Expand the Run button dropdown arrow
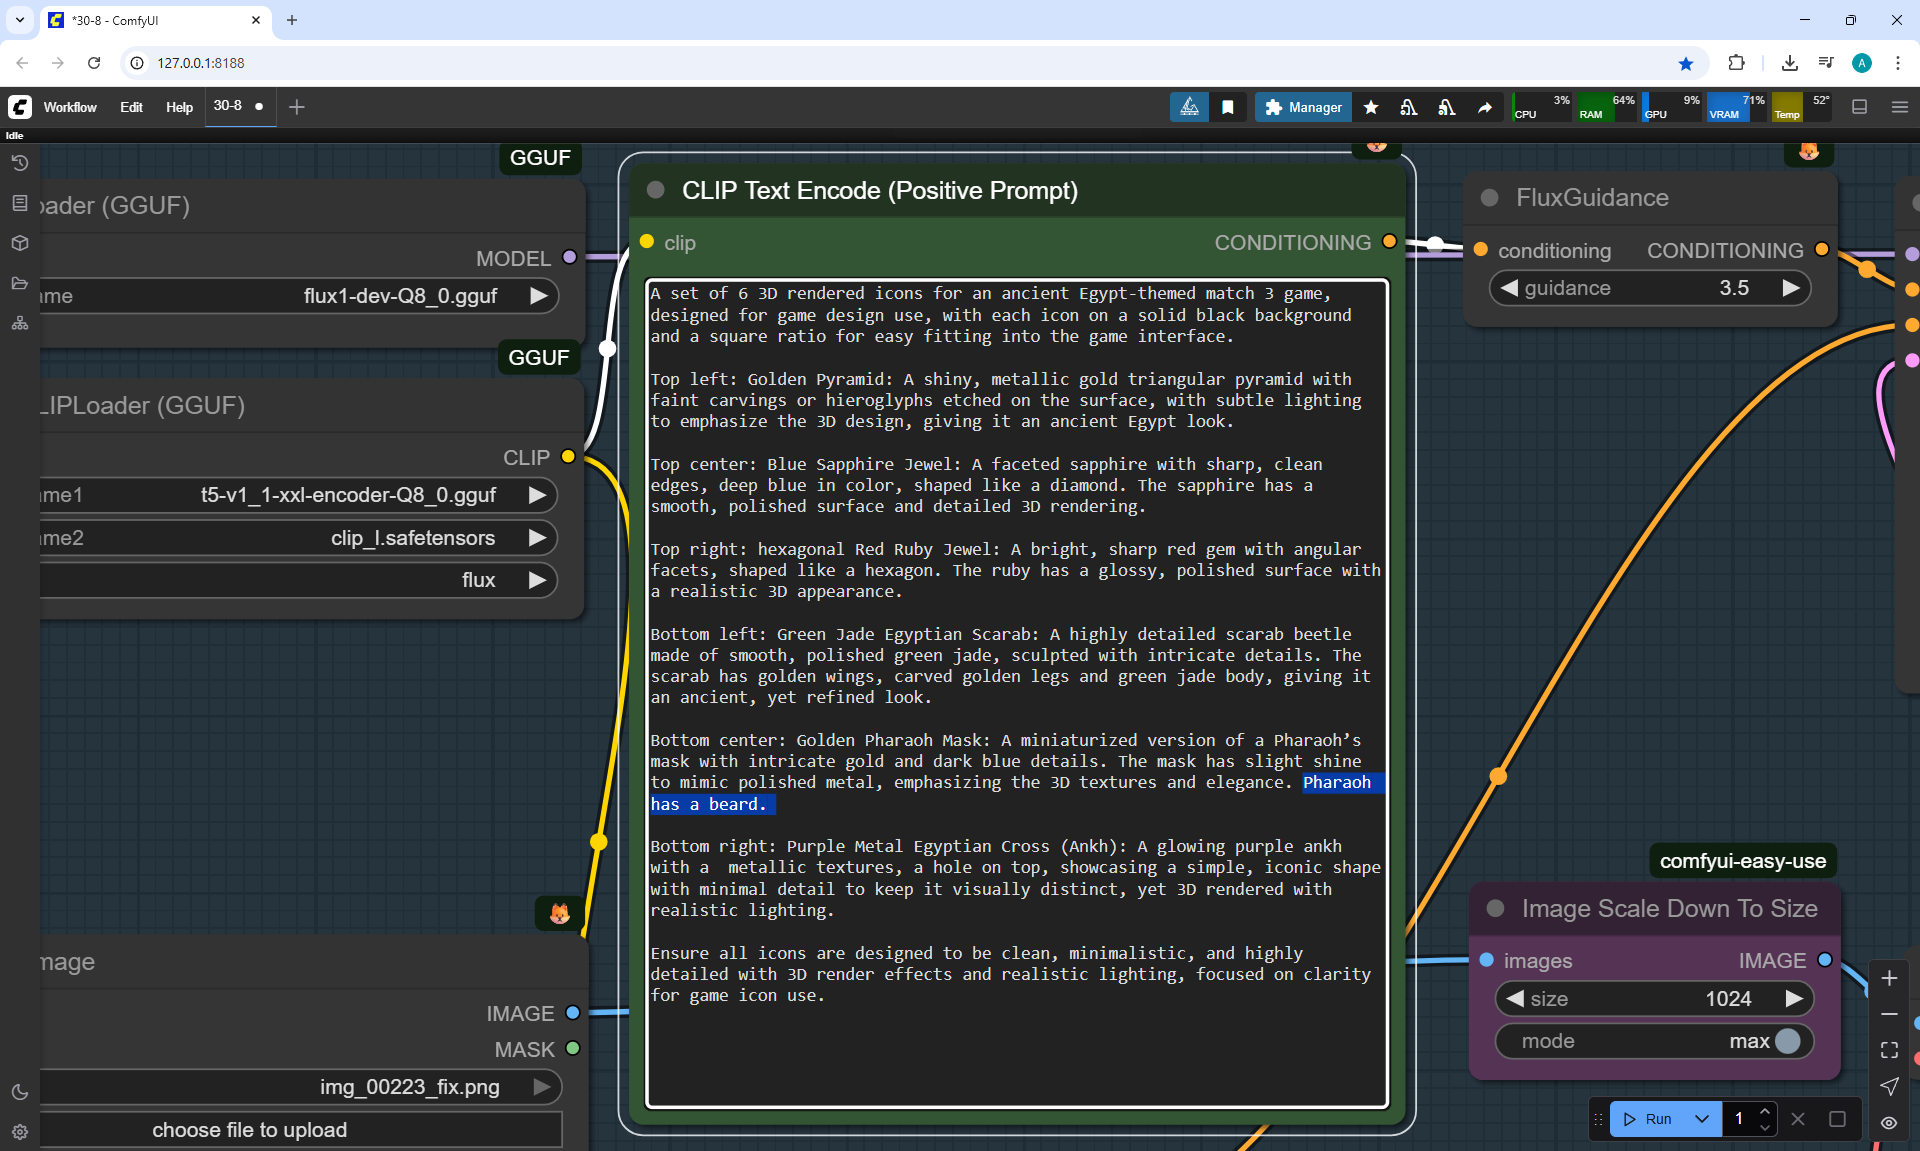The image size is (1920, 1151). [x=1701, y=1119]
